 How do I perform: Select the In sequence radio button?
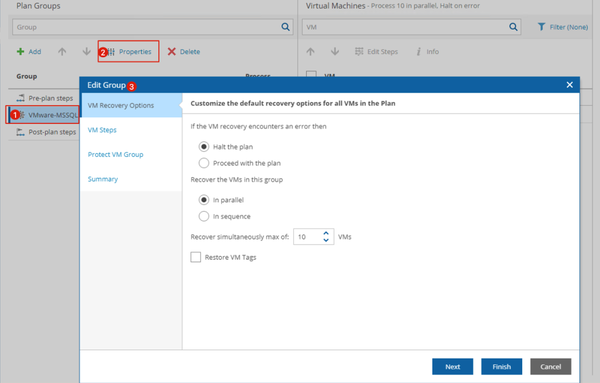coord(204,216)
